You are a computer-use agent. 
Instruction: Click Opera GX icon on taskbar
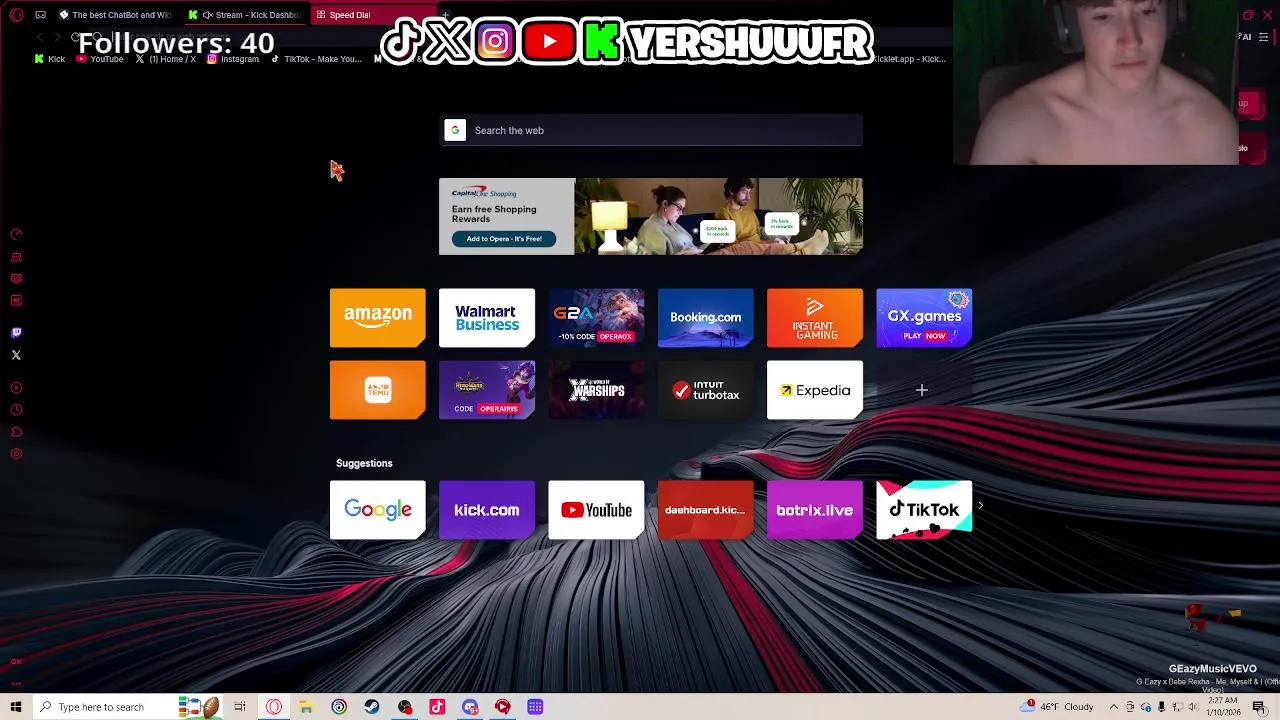point(274,707)
